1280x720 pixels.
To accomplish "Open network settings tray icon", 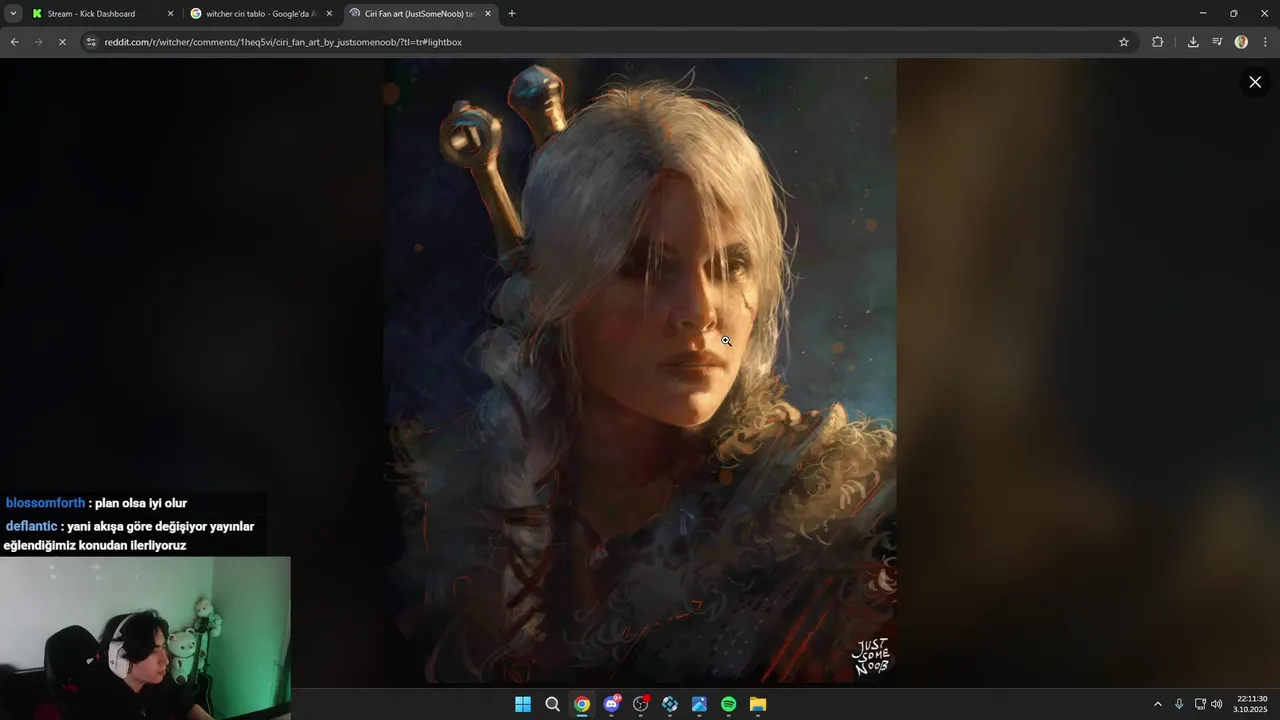I will point(1200,704).
